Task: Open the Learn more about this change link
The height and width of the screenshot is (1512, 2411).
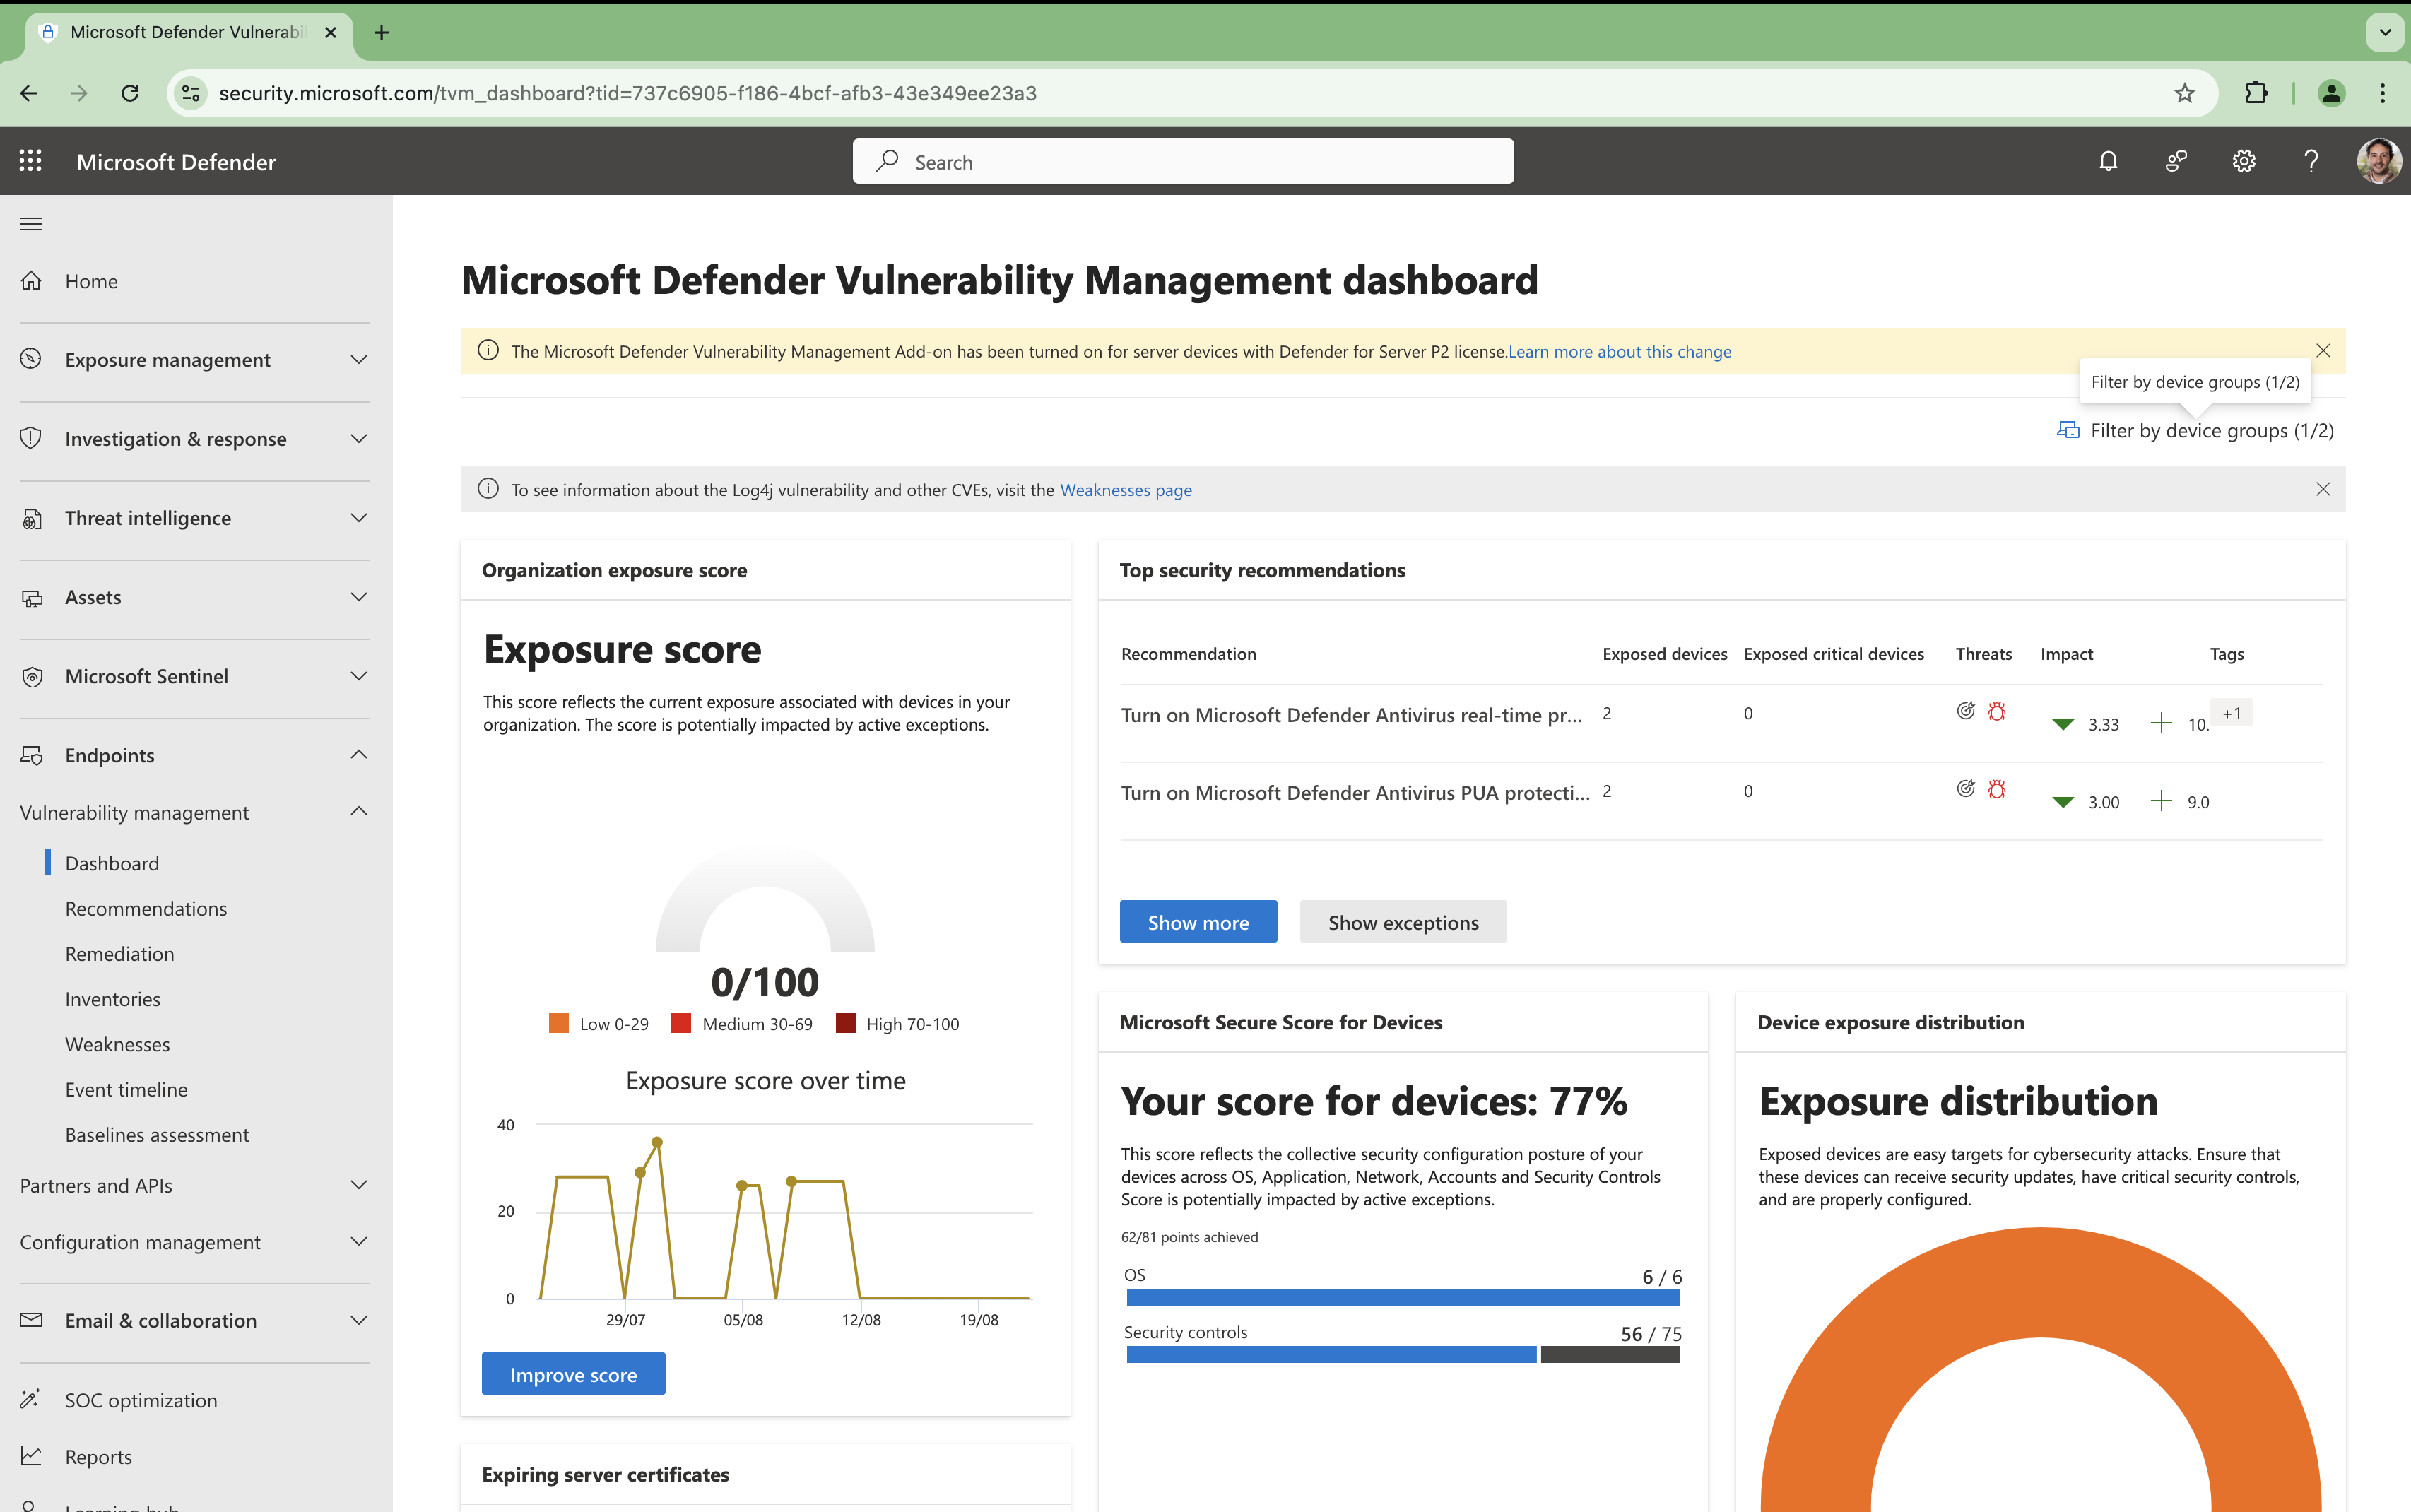Action: (x=1620, y=351)
